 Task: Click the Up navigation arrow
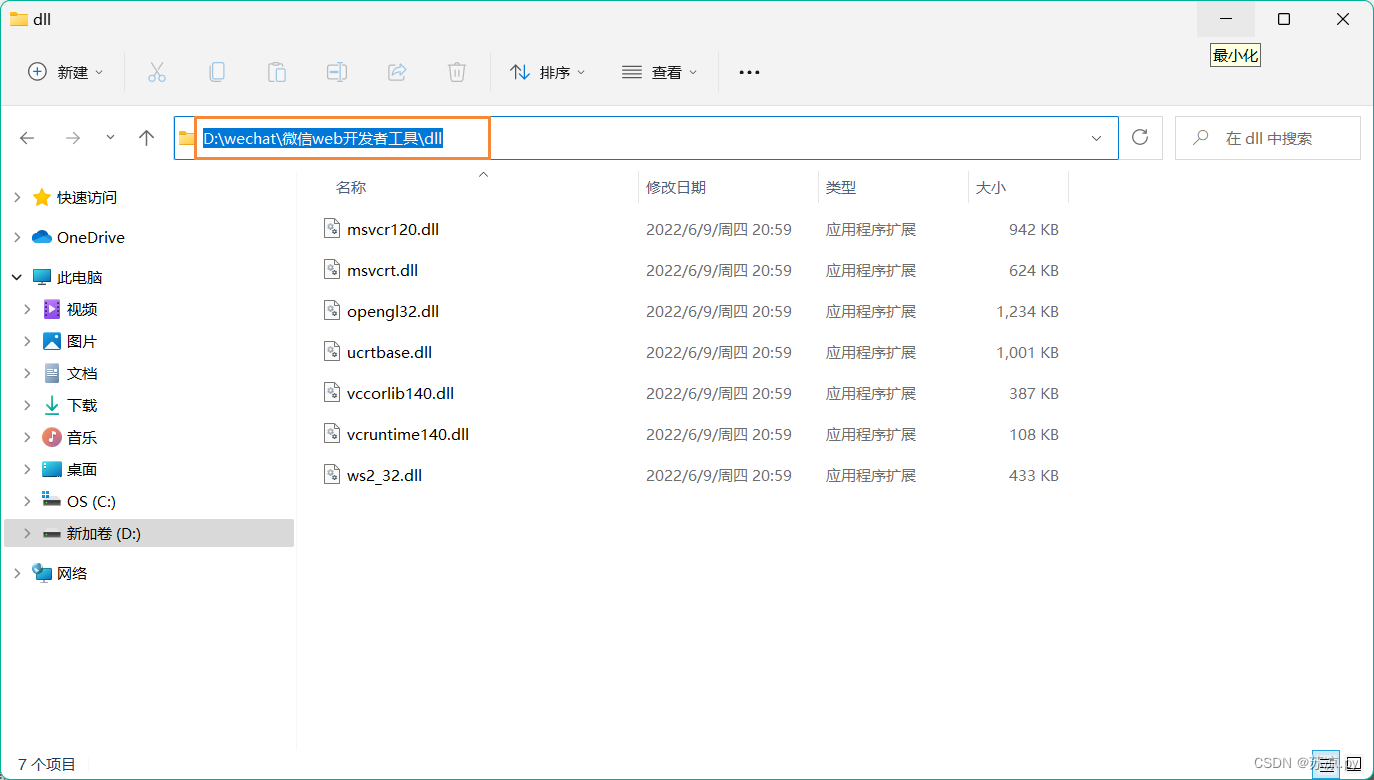tap(146, 137)
